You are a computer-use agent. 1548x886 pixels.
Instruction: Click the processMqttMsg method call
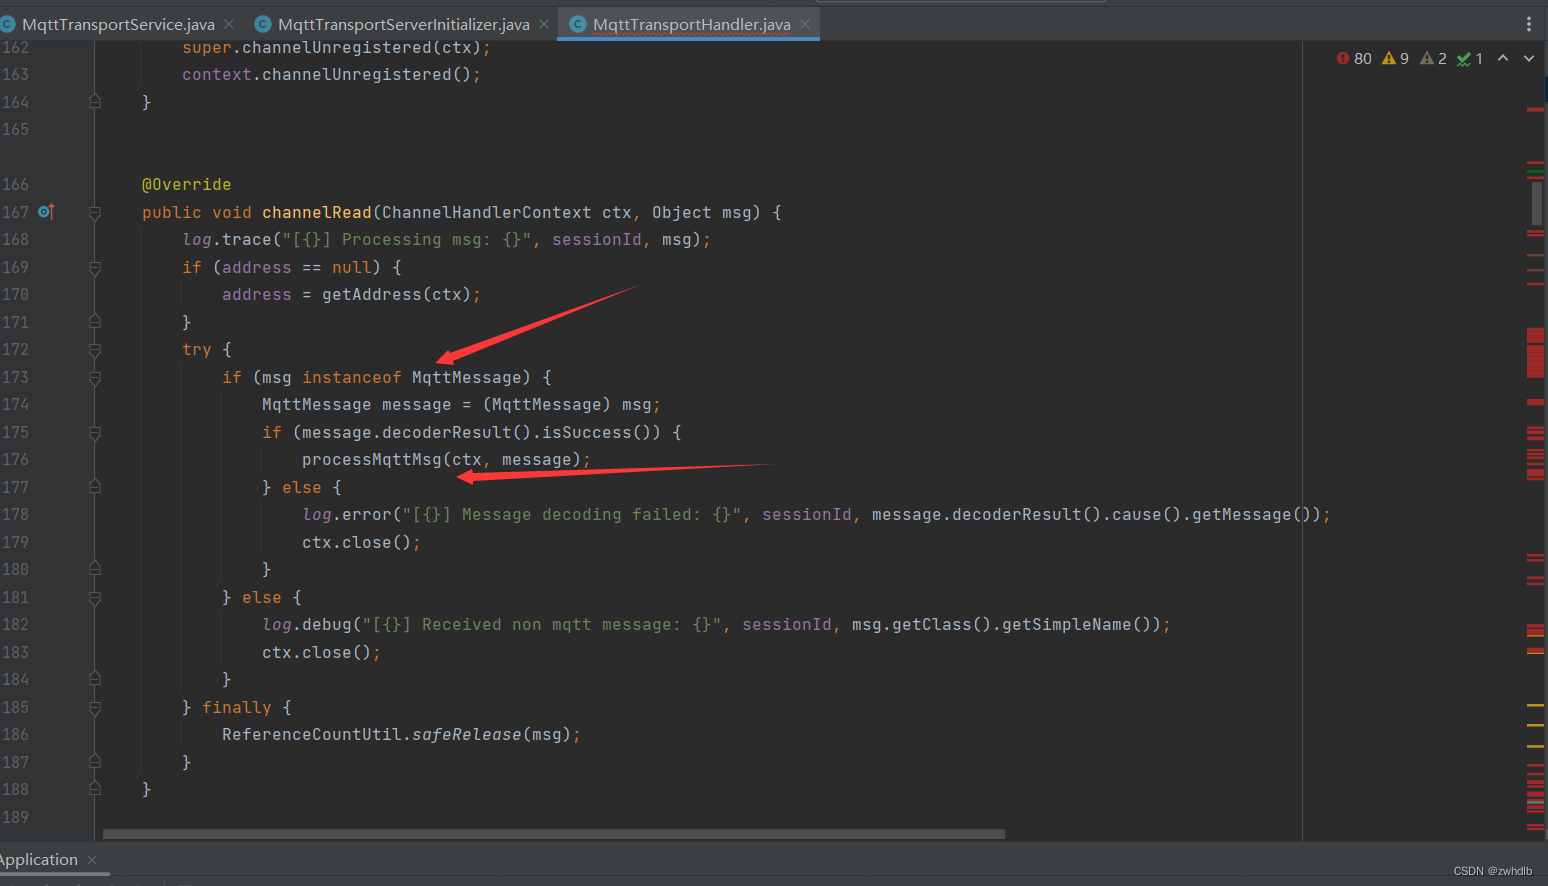pyautogui.click(x=372, y=460)
